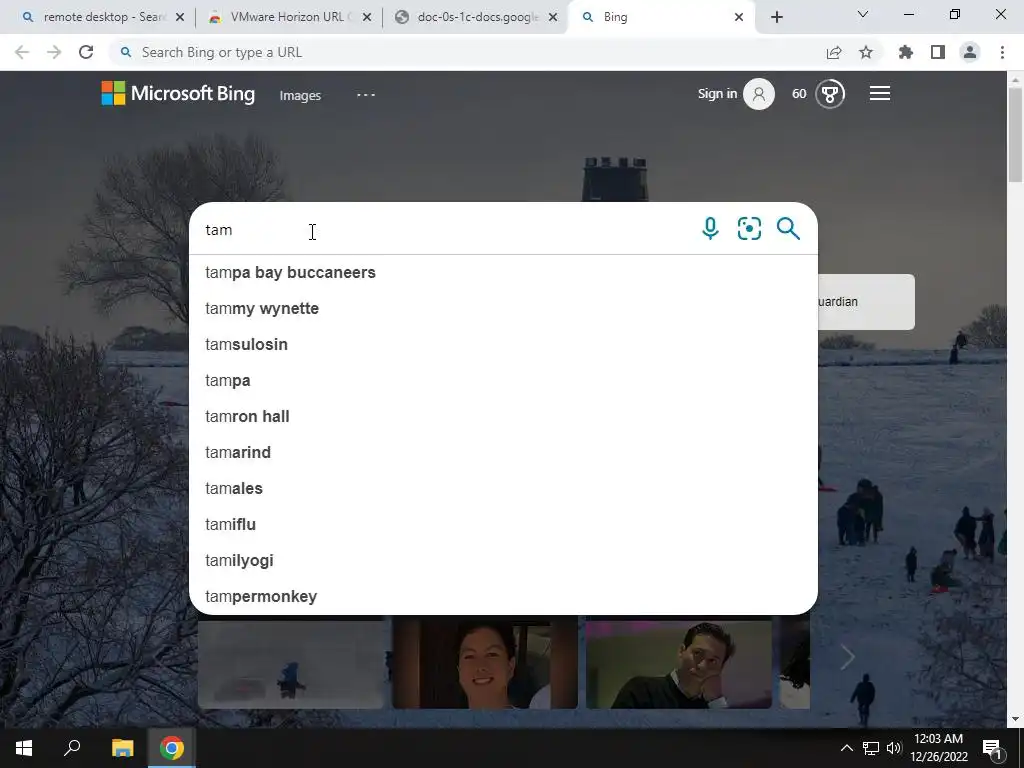This screenshot has height=768, width=1024.
Task: Click the magnifier search button in Bing box
Action: [788, 229]
